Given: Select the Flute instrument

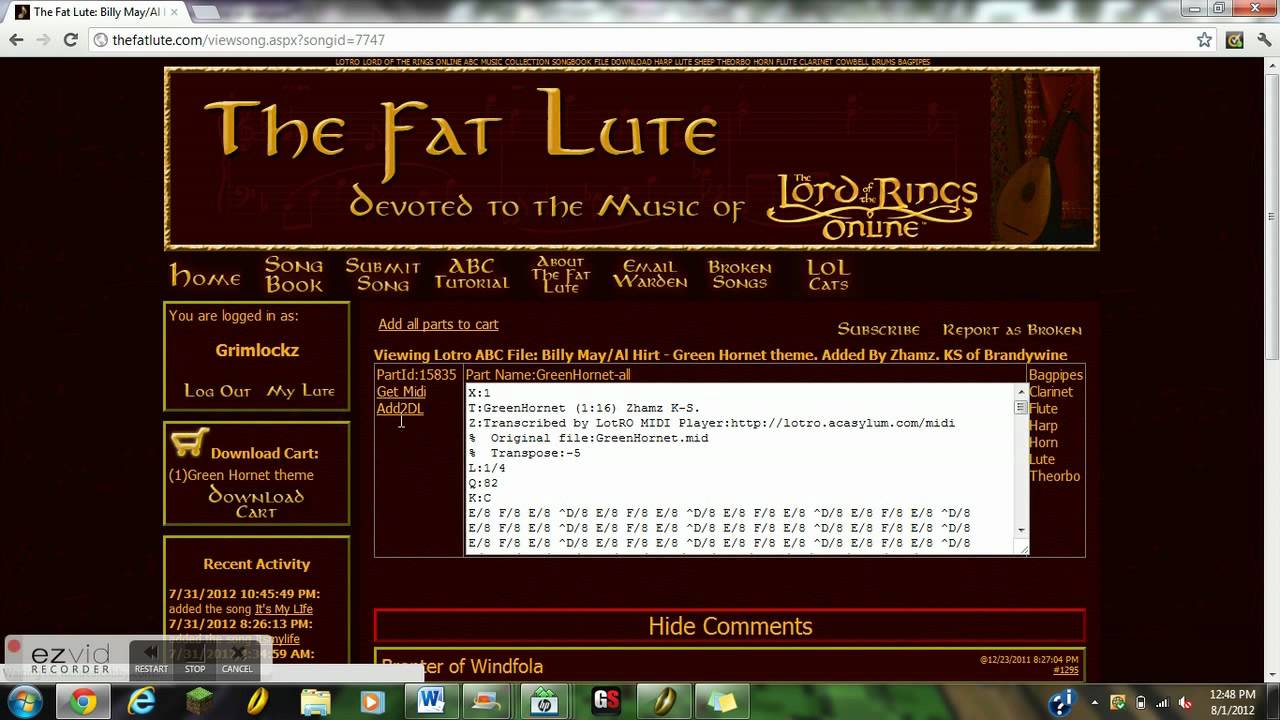Looking at the screenshot, I should (1043, 409).
